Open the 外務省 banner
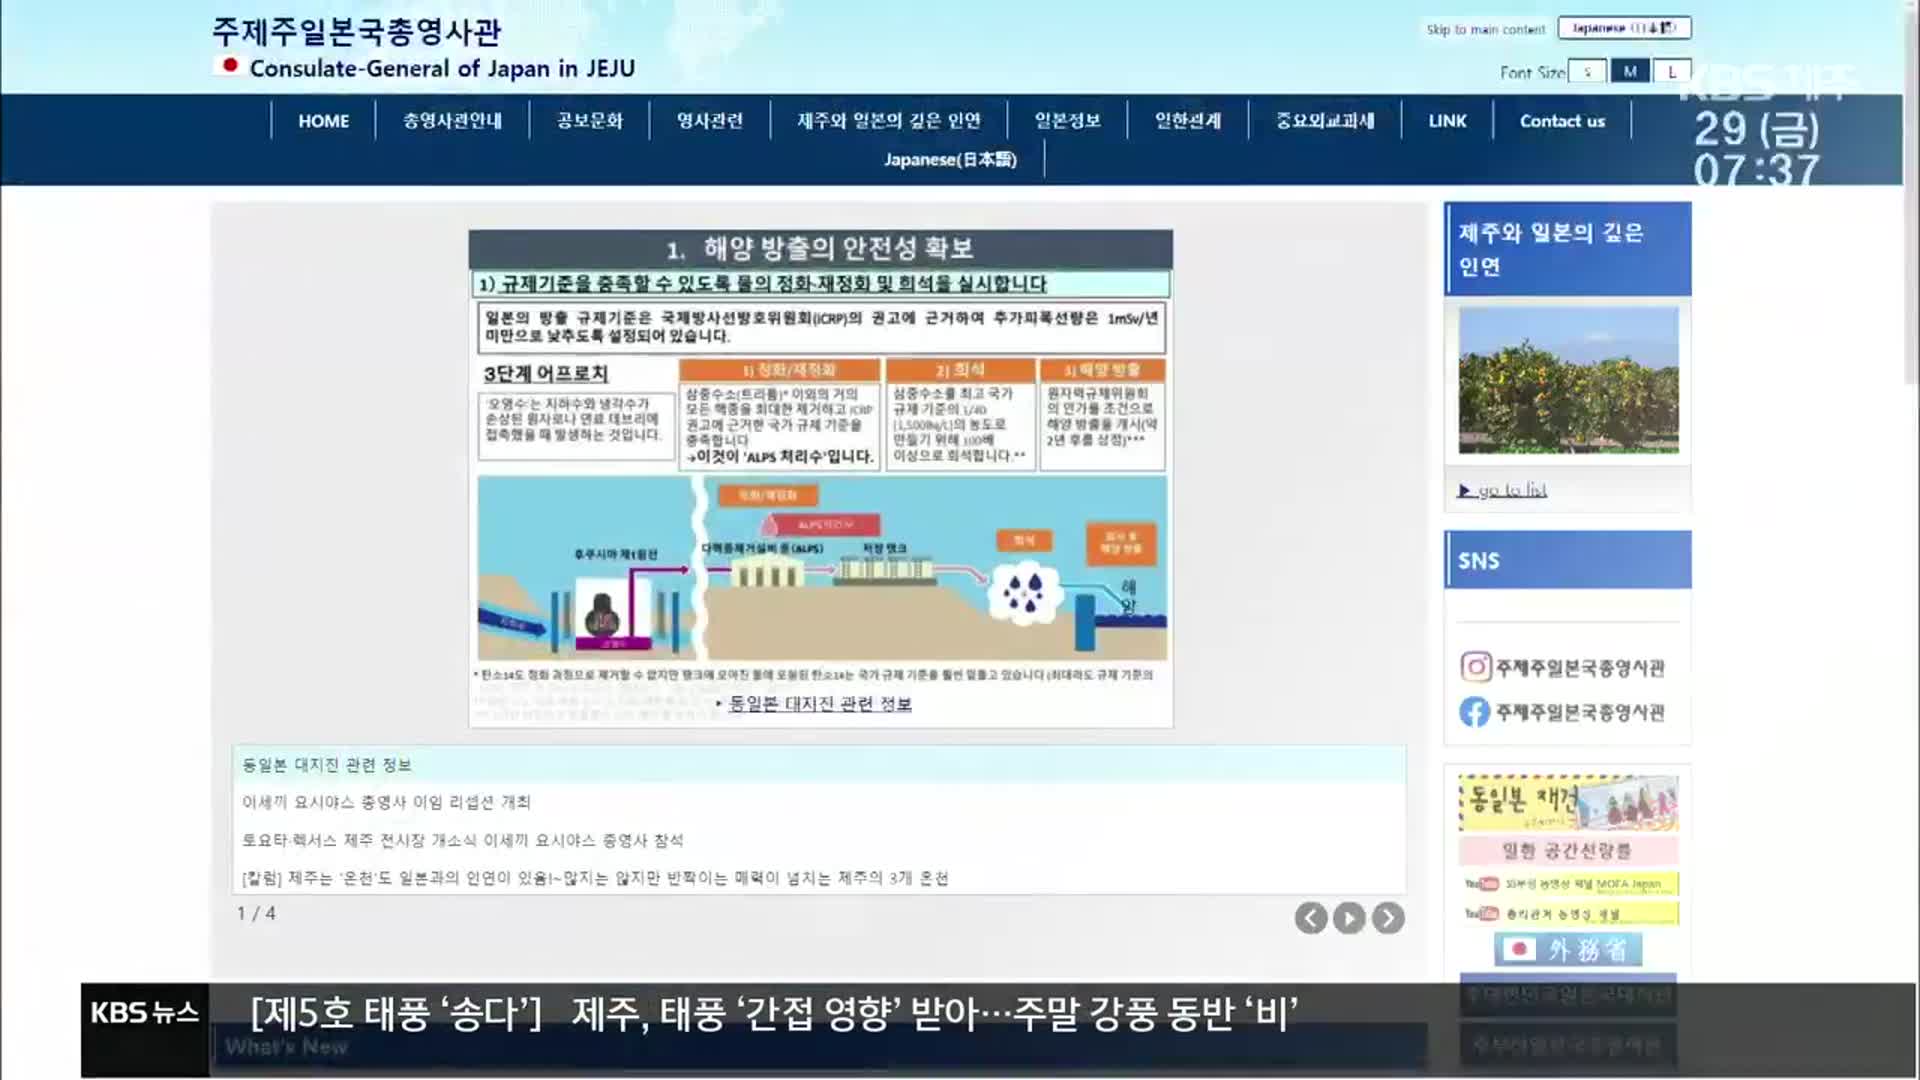The image size is (1920, 1080). [x=1568, y=949]
